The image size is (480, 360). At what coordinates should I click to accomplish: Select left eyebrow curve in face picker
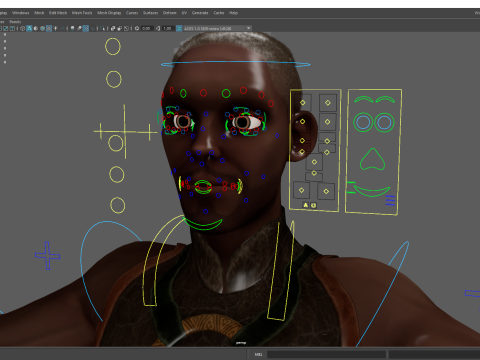point(364,99)
